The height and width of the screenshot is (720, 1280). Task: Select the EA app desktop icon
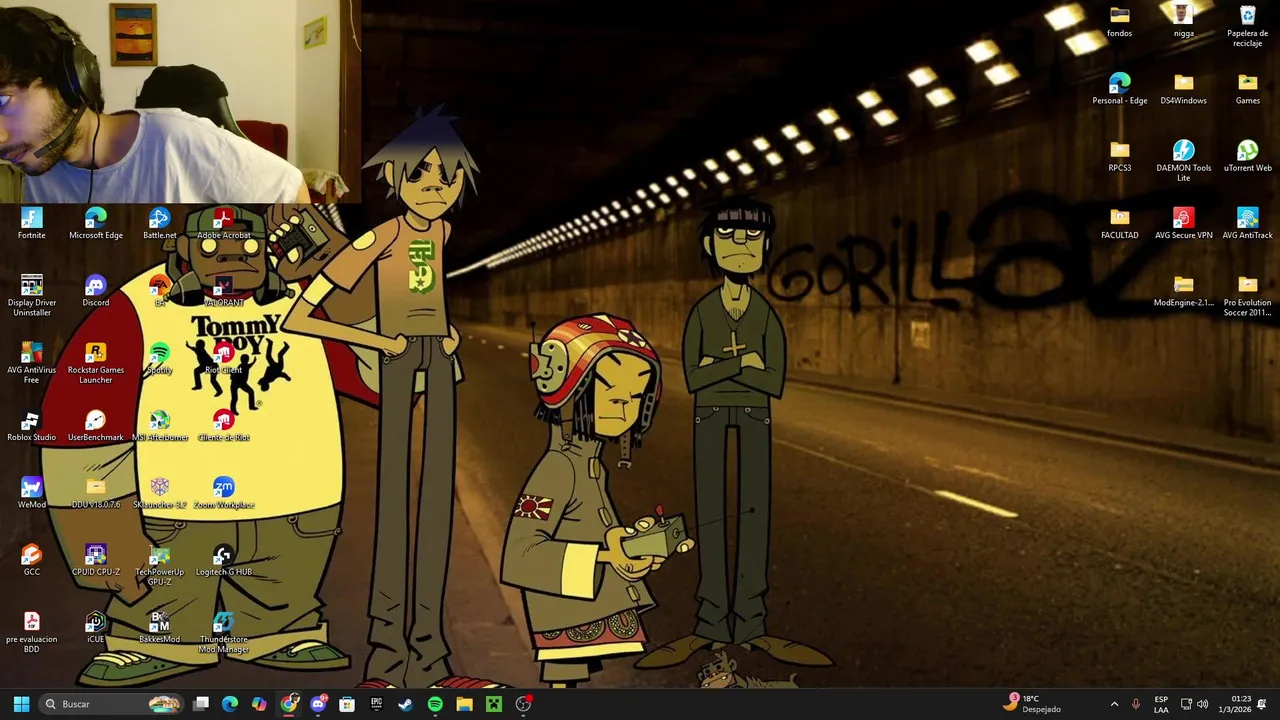click(160, 291)
